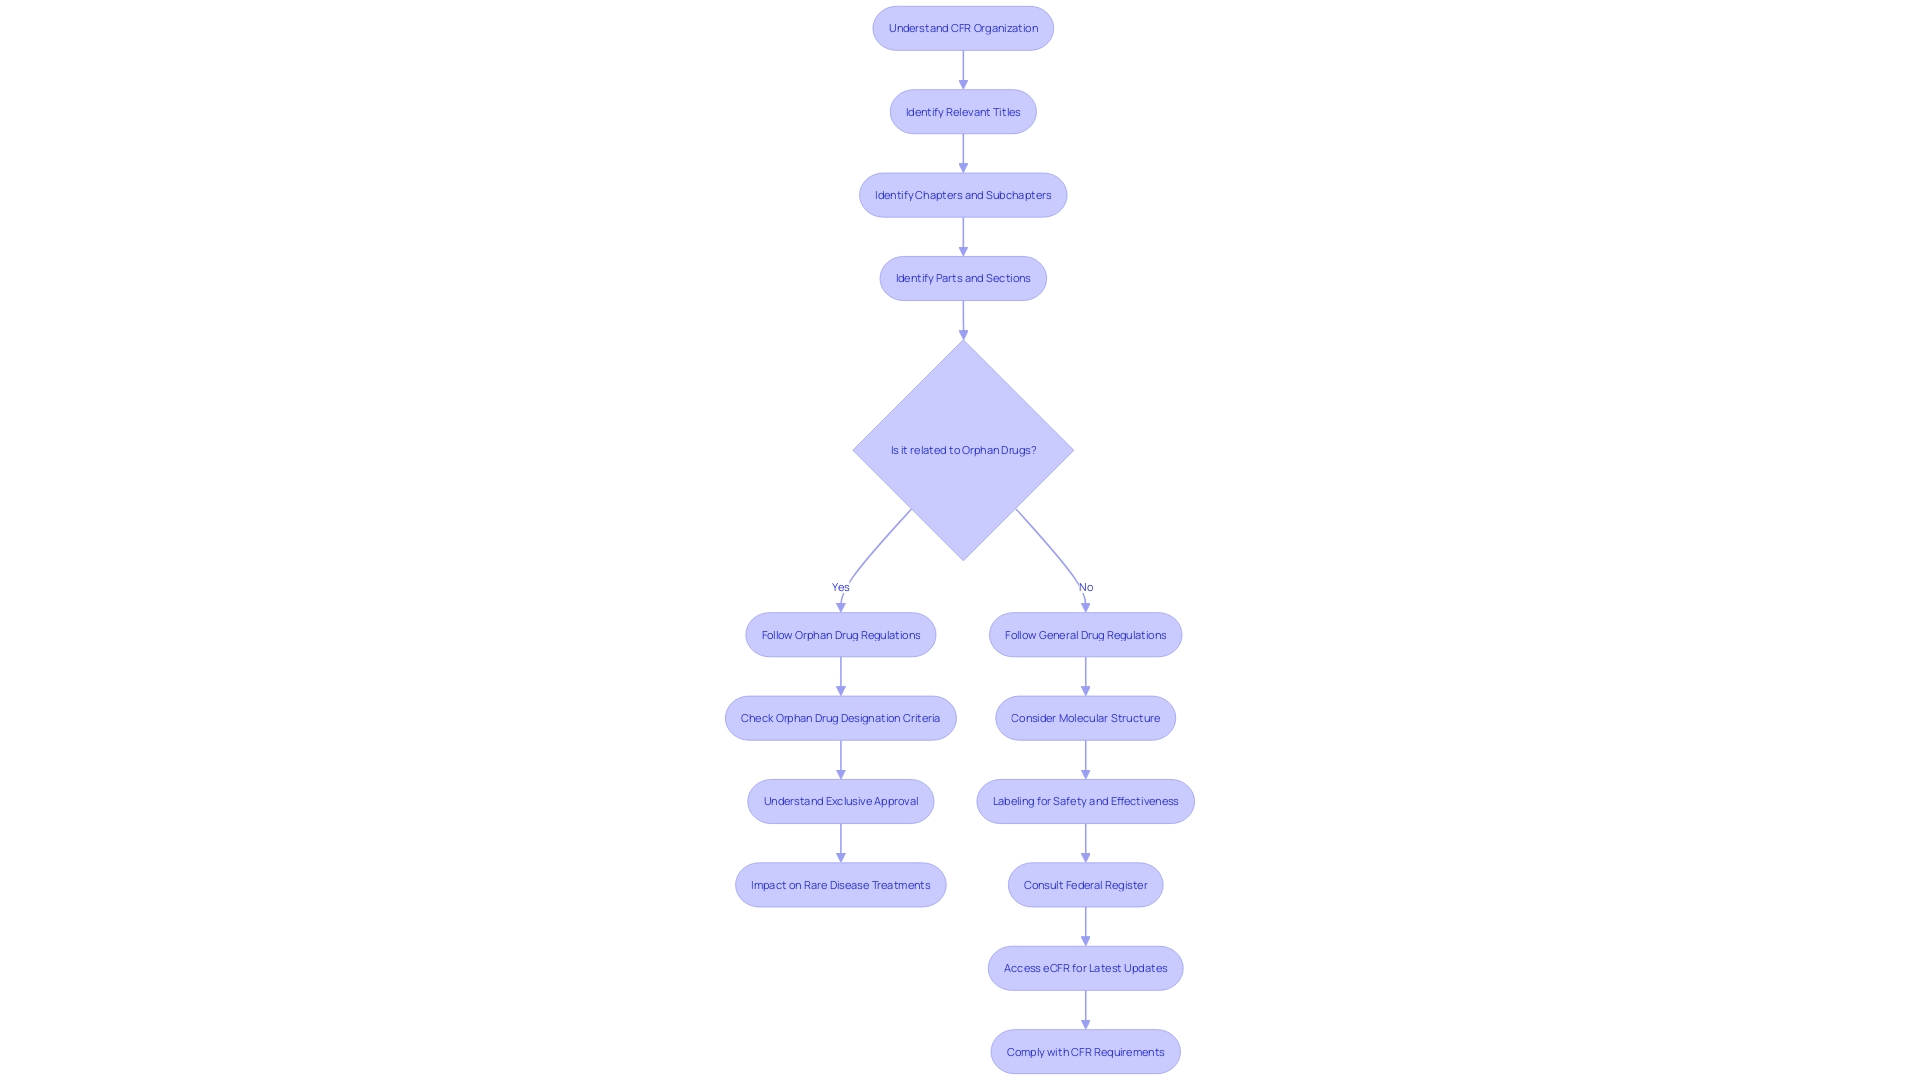Expand the 'Impact on Rare Disease Treatments' section

(x=840, y=884)
